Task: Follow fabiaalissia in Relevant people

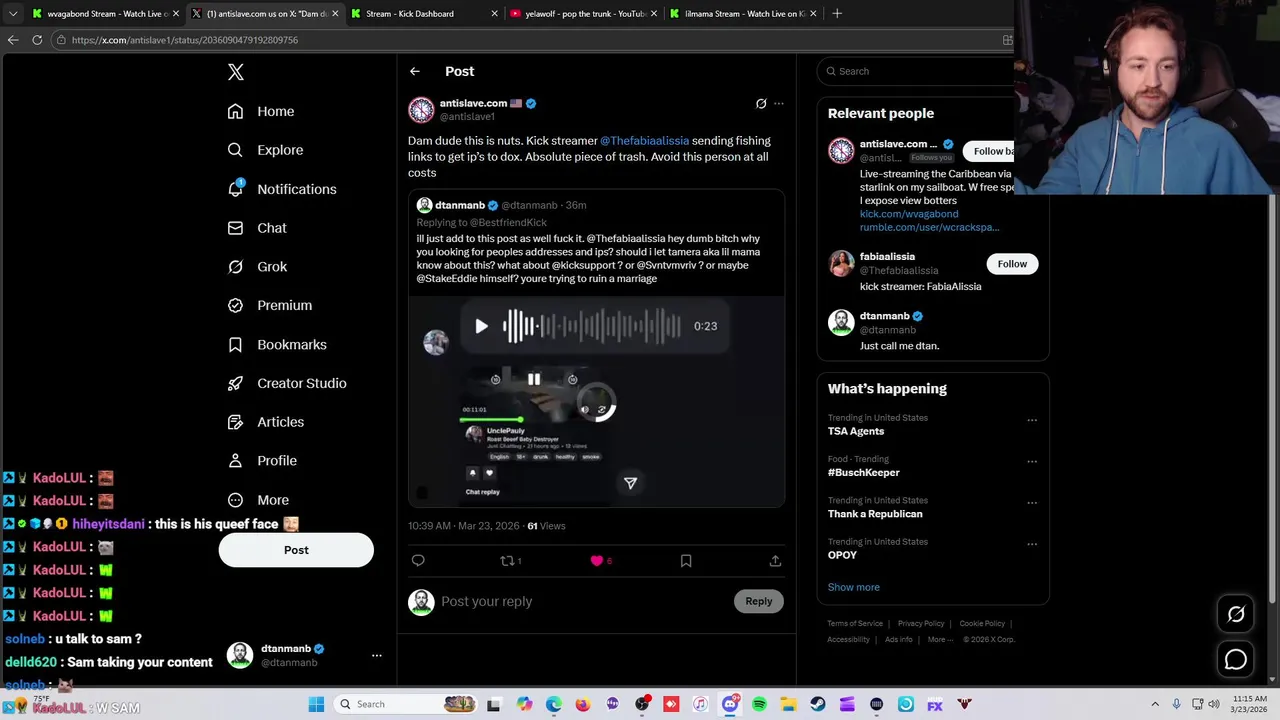Action: (1012, 264)
